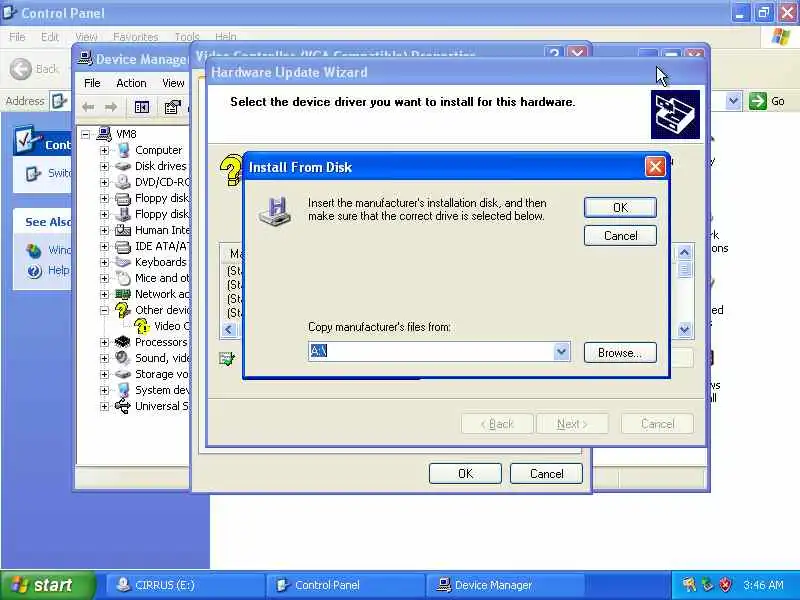Open Action menu in Device Manager
Screen dimensions: 800x600
tap(131, 83)
